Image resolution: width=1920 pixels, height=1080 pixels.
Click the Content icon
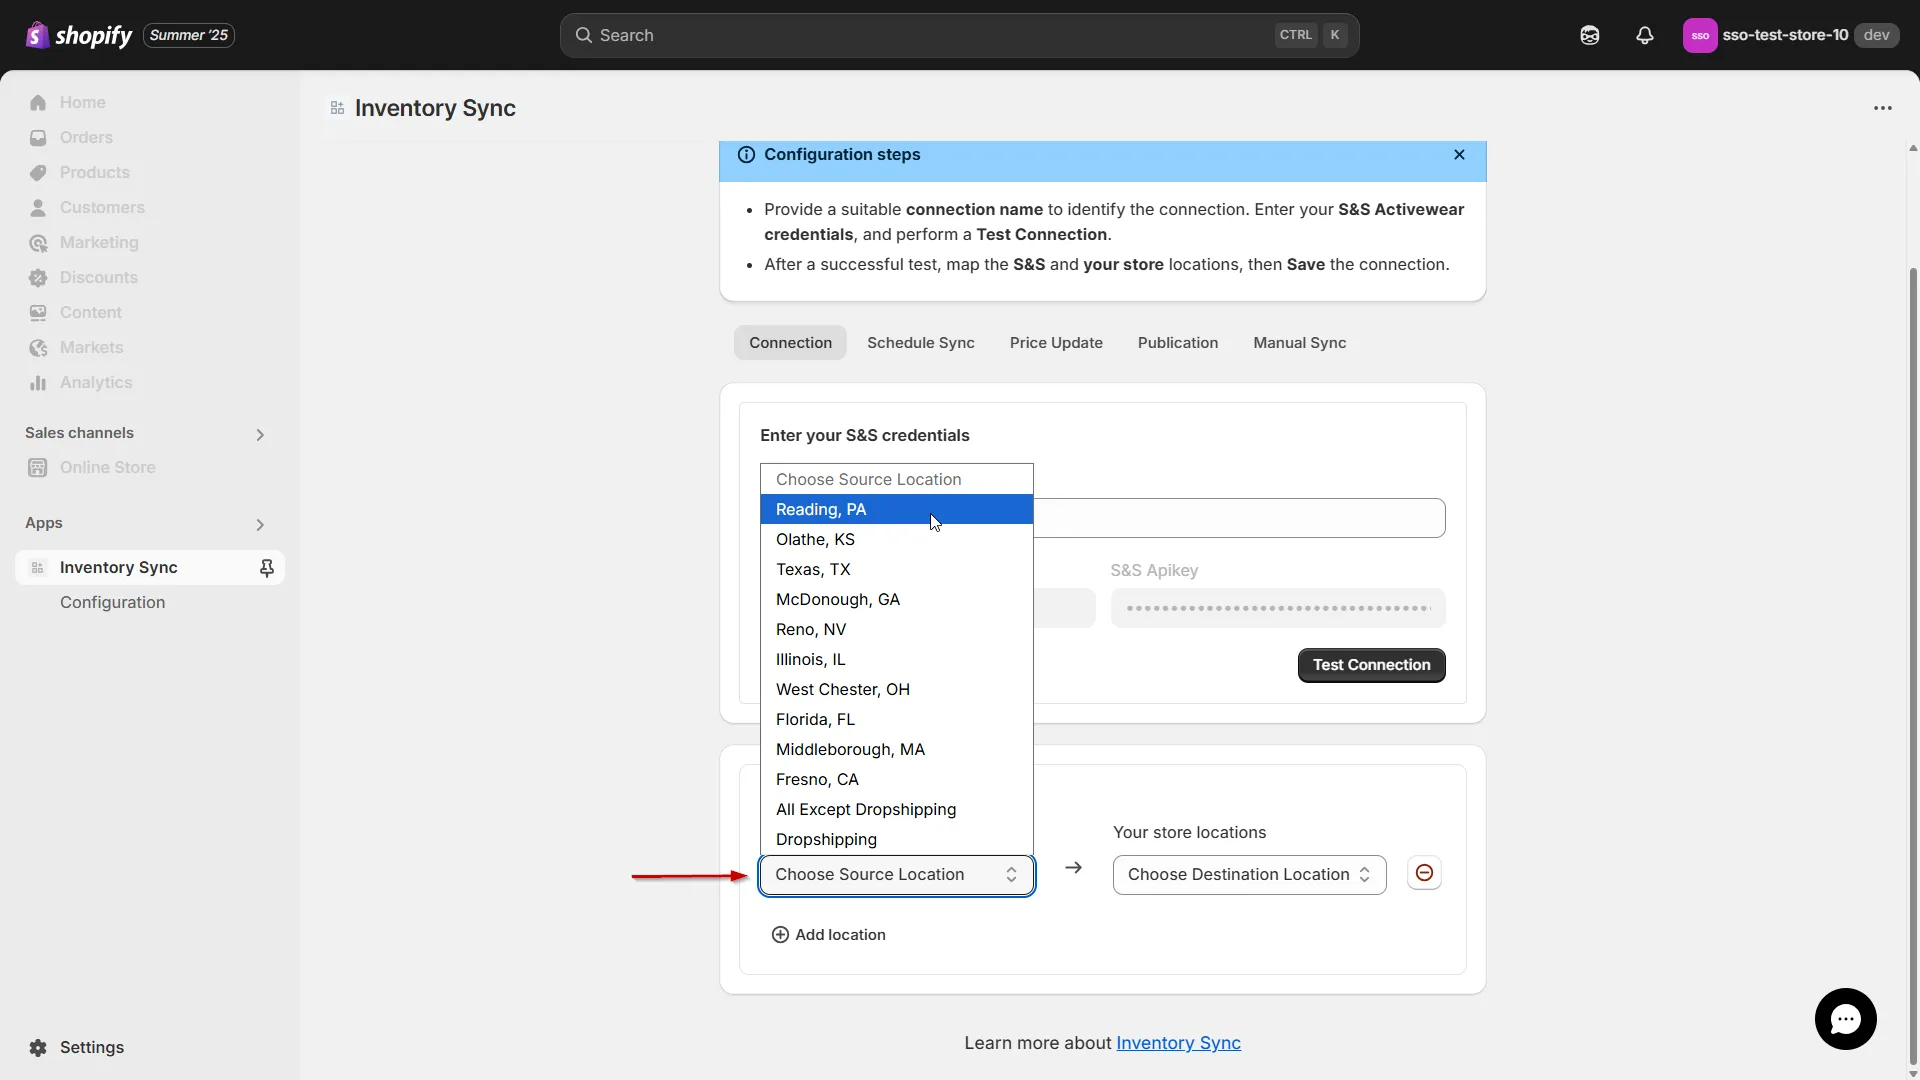38,312
